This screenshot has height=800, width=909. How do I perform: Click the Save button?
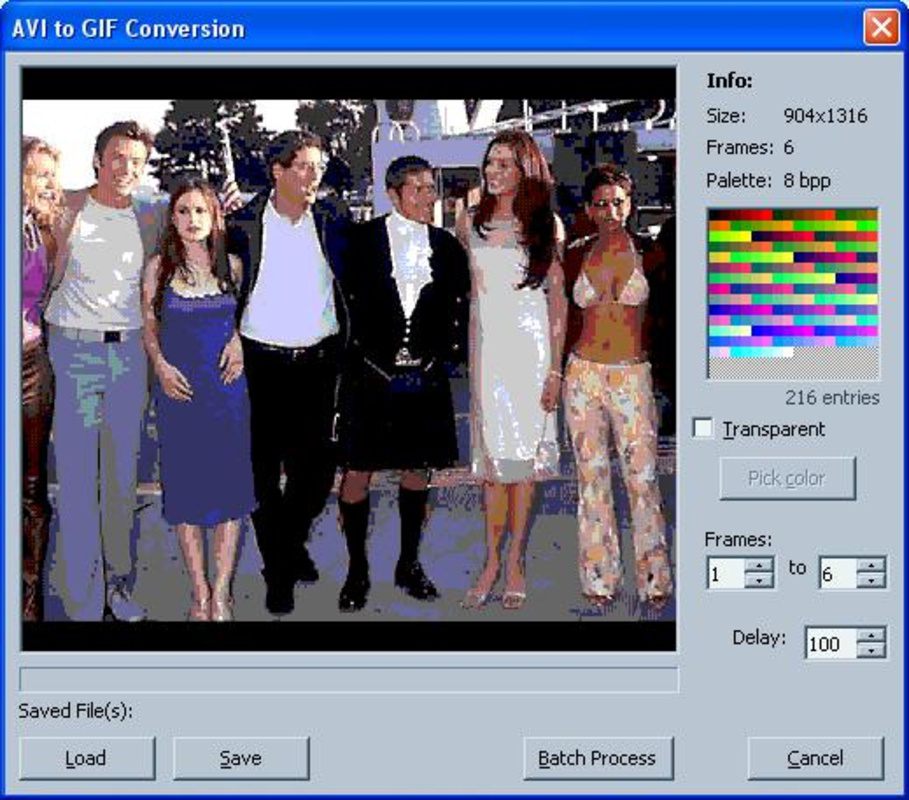[241, 758]
